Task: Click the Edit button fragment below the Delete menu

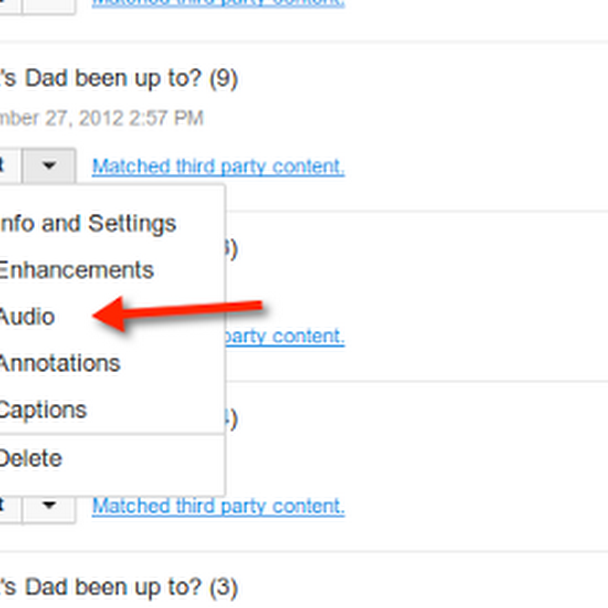Action: (x=10, y=506)
